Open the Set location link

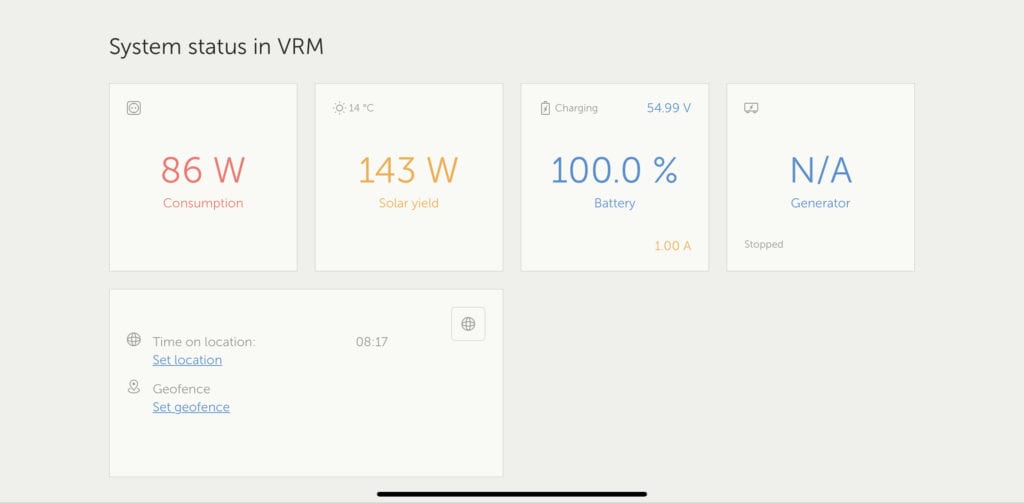click(x=187, y=360)
